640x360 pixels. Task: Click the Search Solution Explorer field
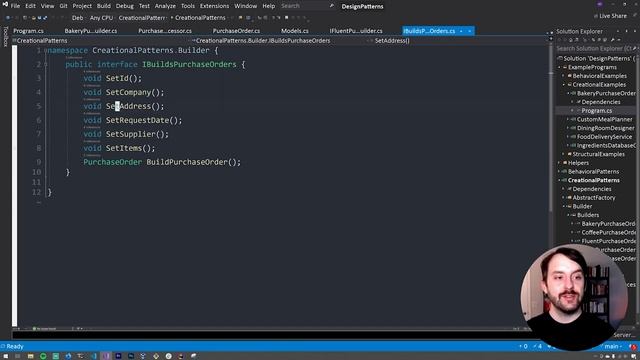(x=596, y=49)
